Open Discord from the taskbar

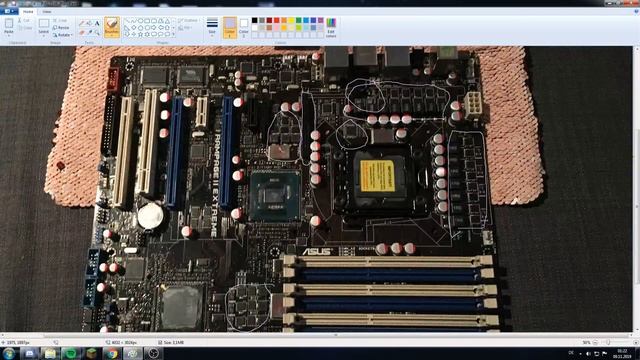coord(29,353)
